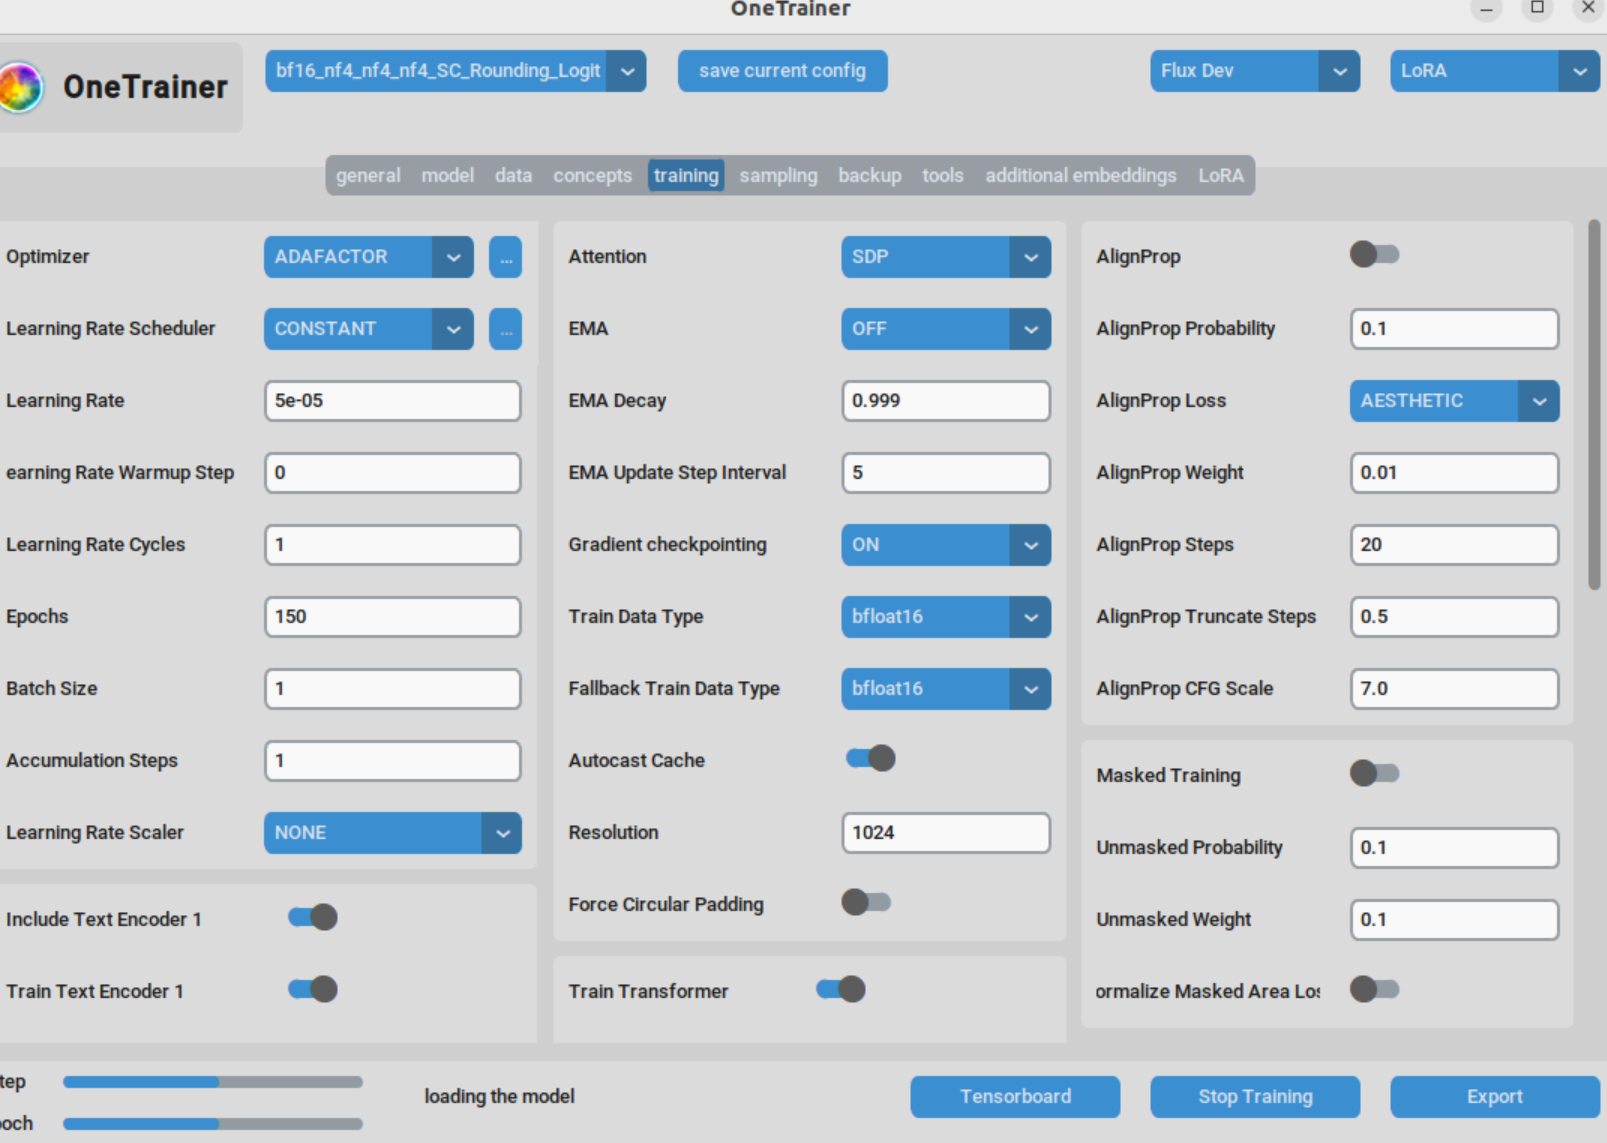Toggle the Train Transformer switch
This screenshot has height=1143, width=1607.
pyautogui.click(x=841, y=989)
